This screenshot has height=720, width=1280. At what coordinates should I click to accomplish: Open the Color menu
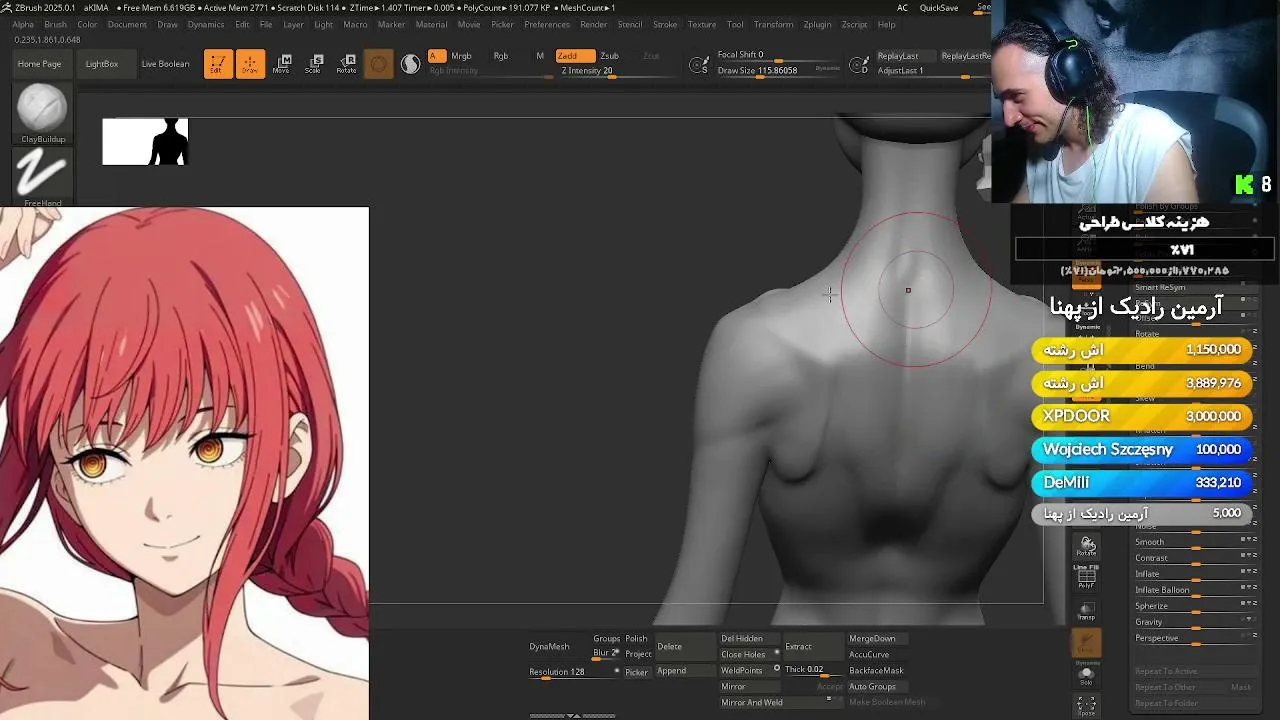click(87, 24)
